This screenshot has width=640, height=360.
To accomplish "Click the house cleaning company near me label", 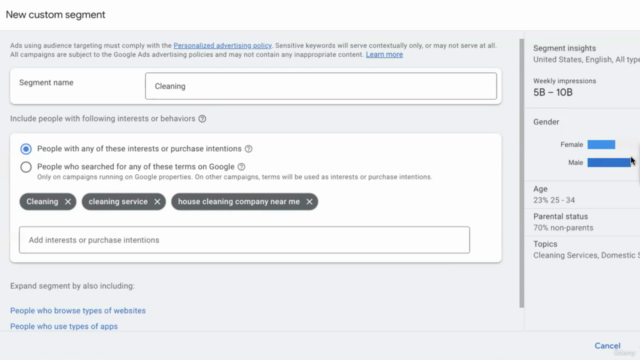I will coord(239,202).
